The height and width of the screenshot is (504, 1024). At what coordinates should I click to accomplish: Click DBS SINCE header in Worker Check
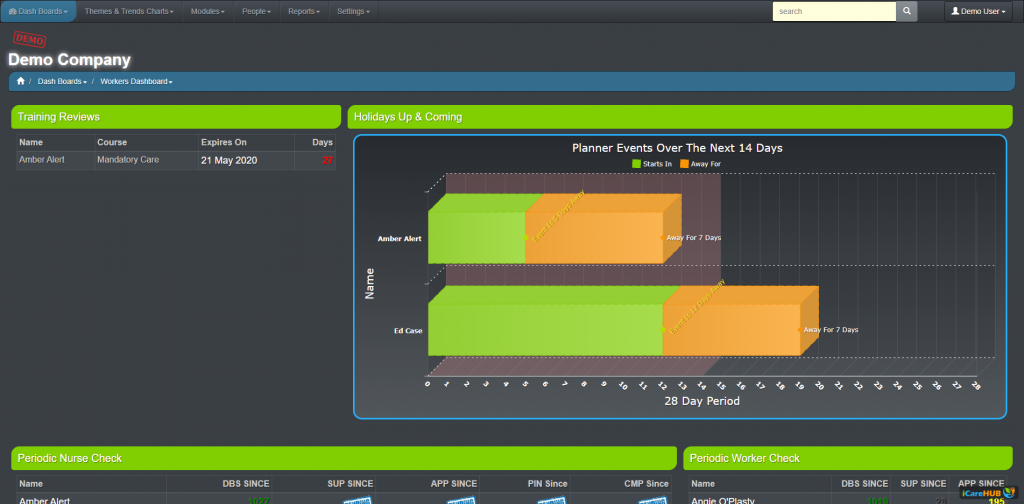click(x=863, y=484)
